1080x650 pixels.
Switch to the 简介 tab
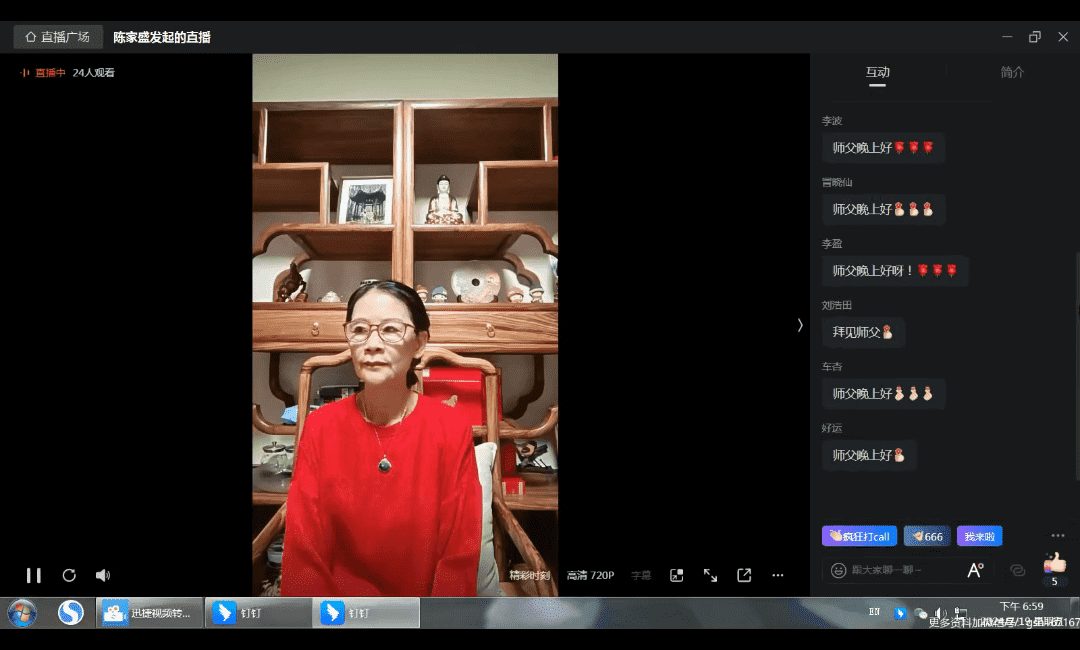(1012, 72)
